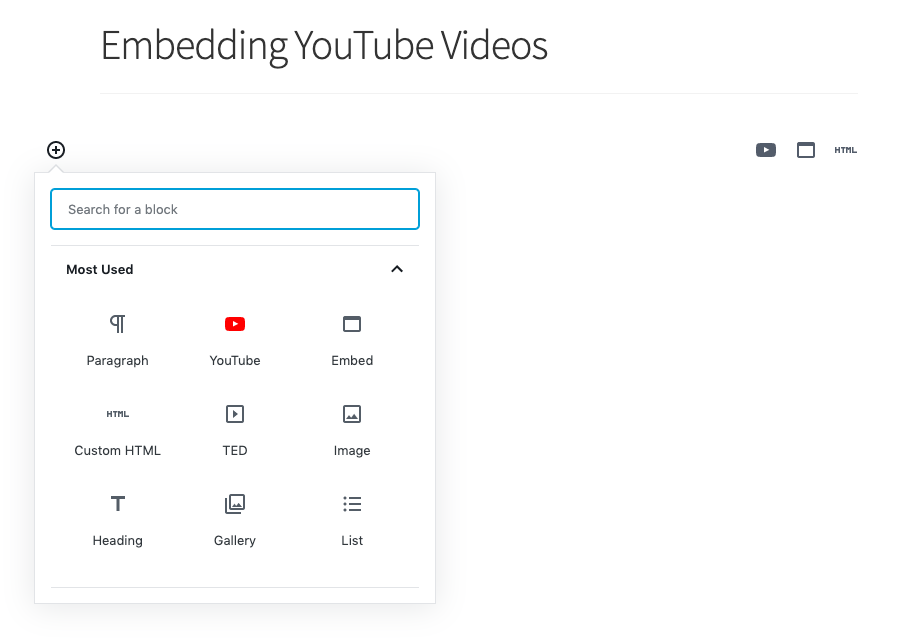This screenshot has width=907, height=640.
Task: Select the Paragraph block icon
Action: pyautogui.click(x=117, y=324)
